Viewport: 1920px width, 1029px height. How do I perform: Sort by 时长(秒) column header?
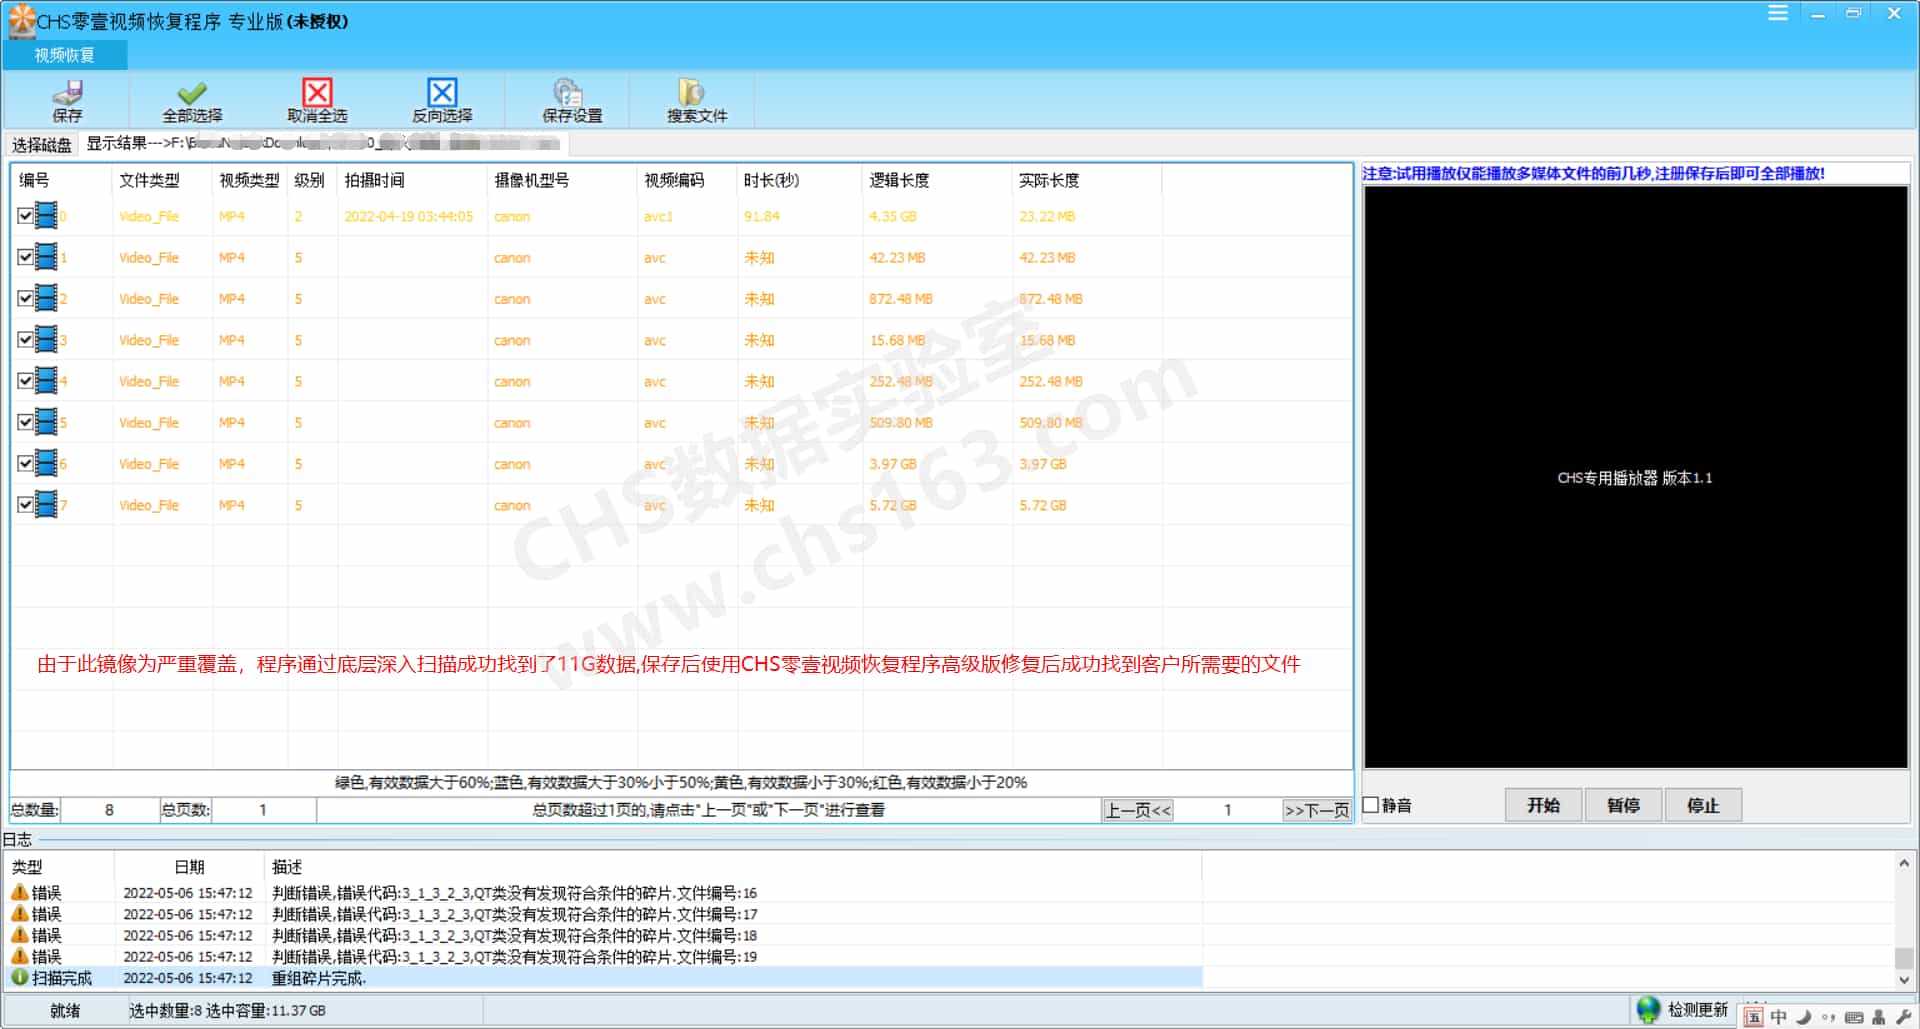799,180
